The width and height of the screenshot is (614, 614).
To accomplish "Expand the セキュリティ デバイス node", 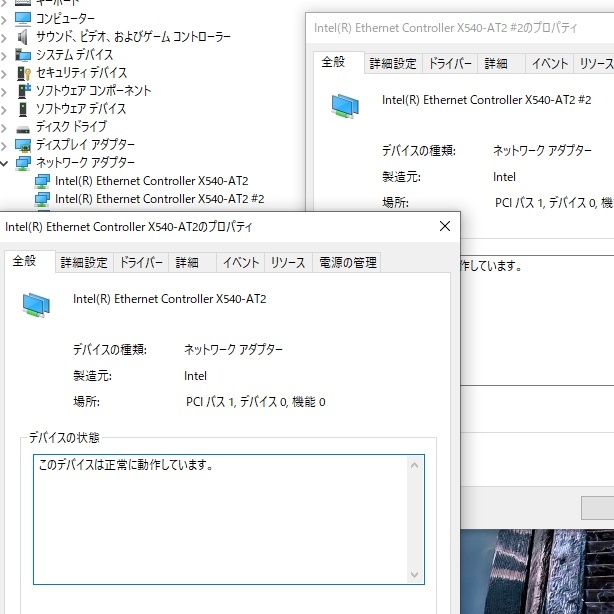I will (4, 74).
